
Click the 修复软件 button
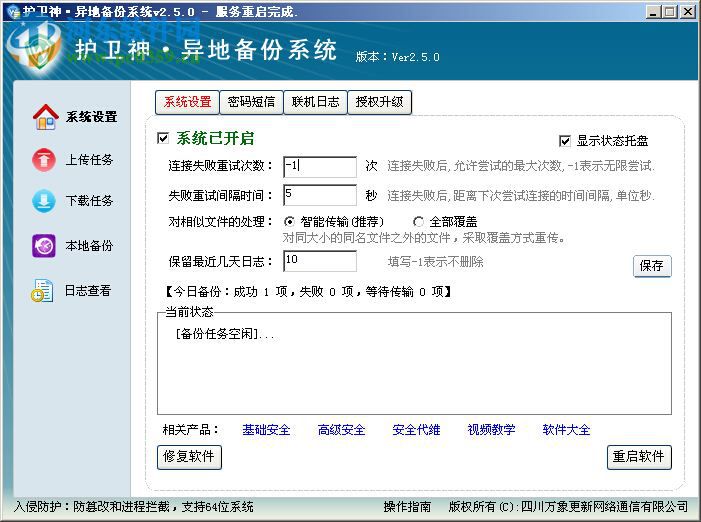(189, 457)
